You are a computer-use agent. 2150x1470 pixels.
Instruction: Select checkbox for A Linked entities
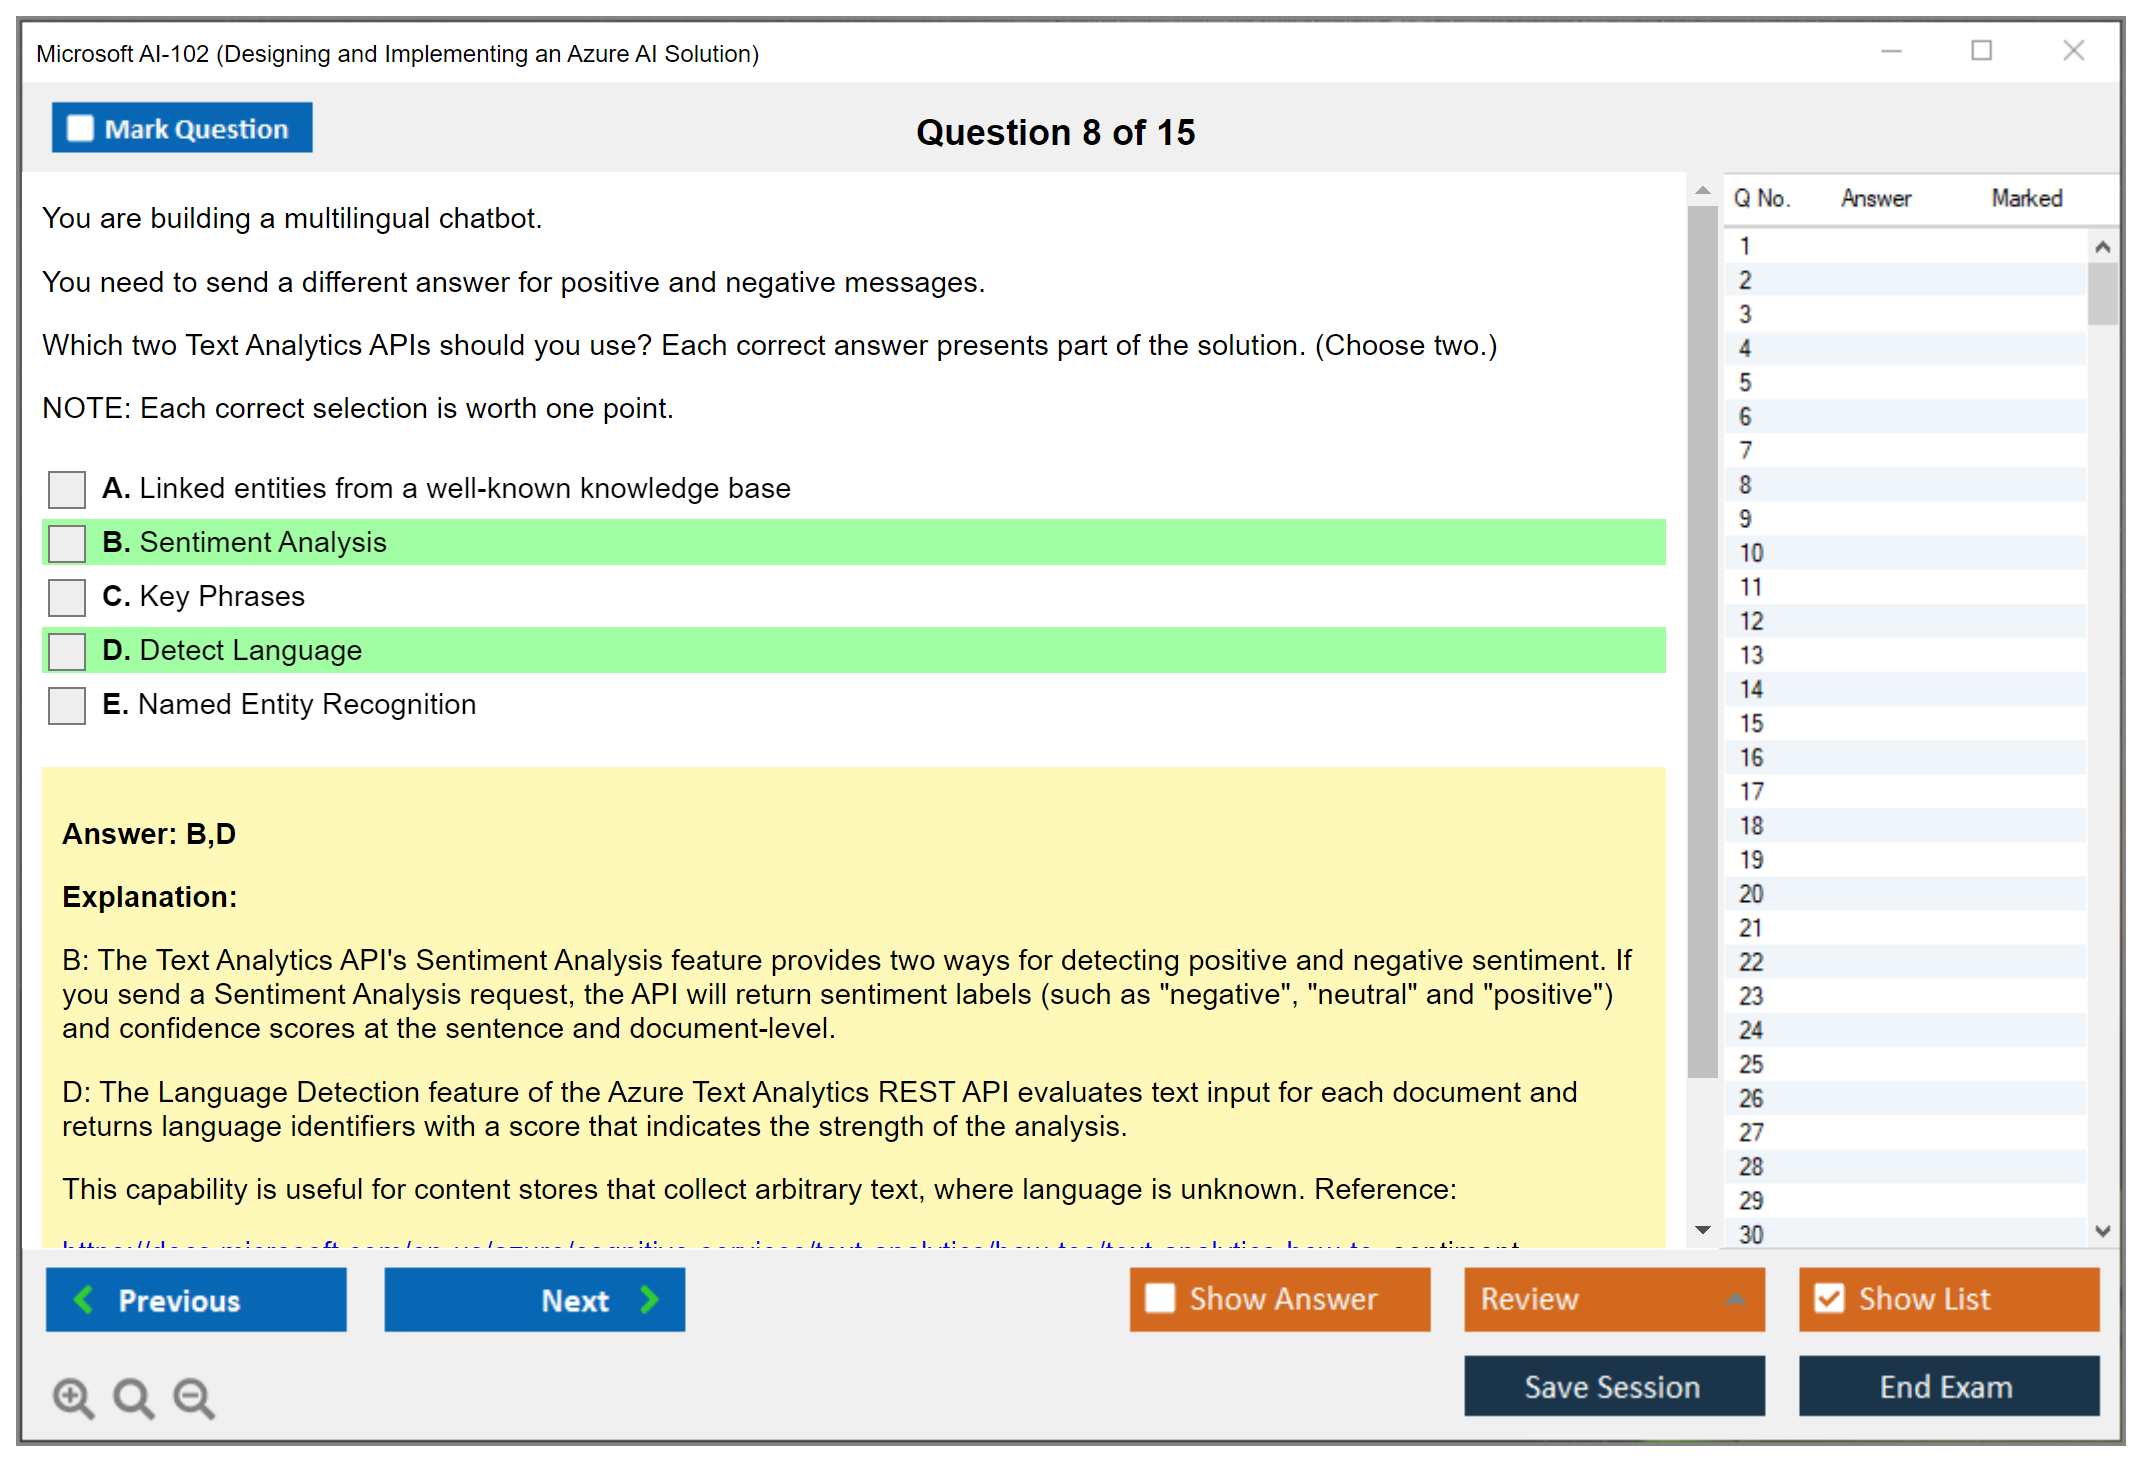coord(67,489)
